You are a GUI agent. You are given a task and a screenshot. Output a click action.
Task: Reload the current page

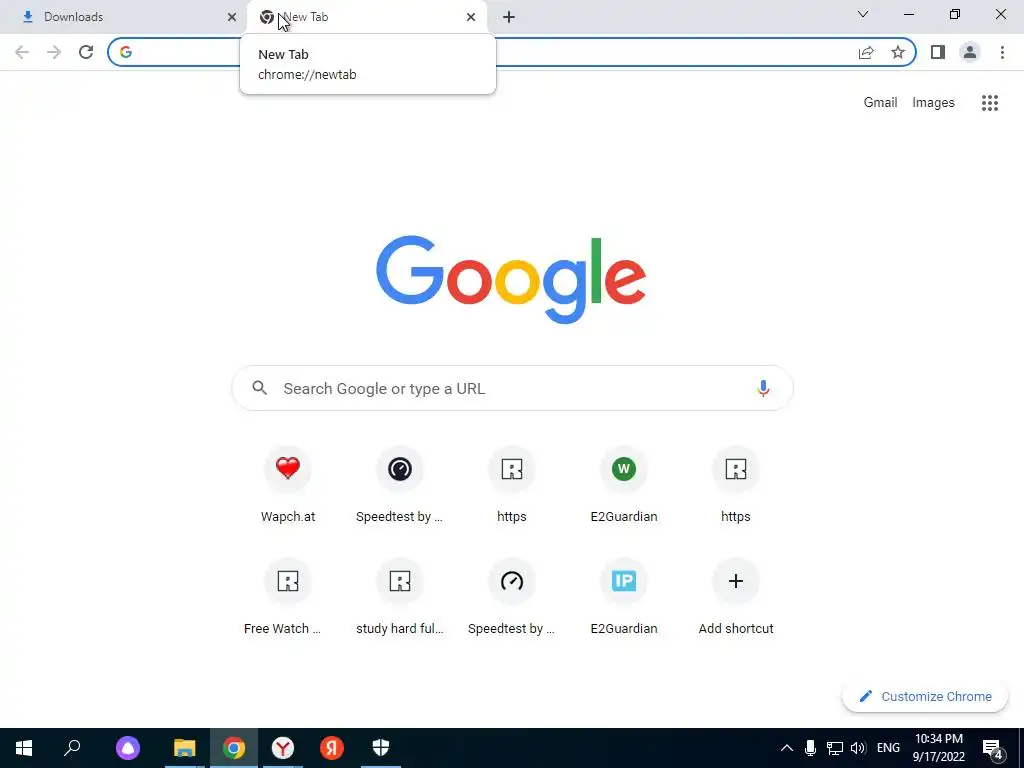pyautogui.click(x=86, y=52)
